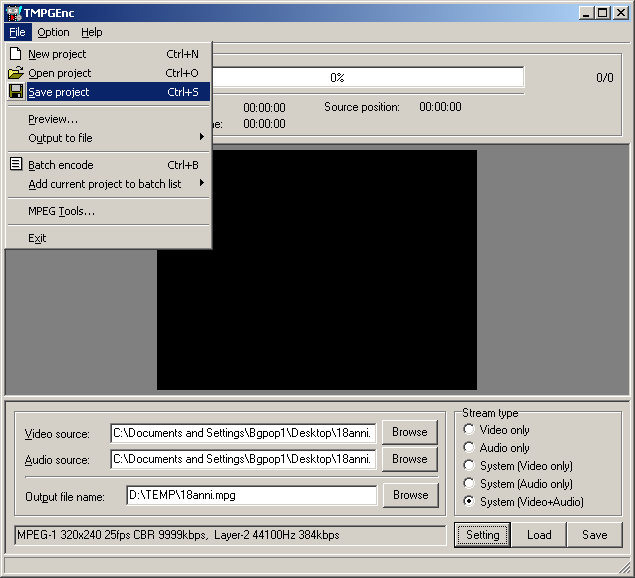Click the MPEG-1 320x240 25fps settings summary
The height and width of the screenshot is (578, 635).
pos(230,535)
